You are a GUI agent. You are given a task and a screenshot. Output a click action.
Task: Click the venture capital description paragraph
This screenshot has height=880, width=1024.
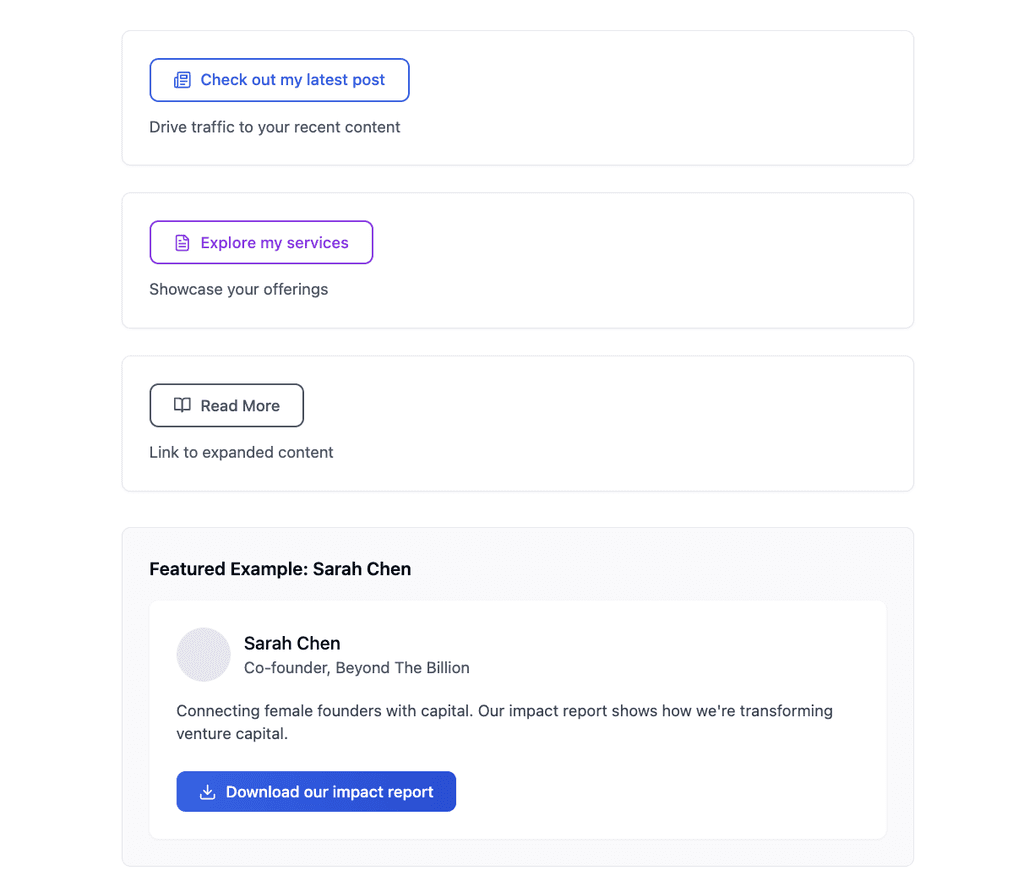click(x=504, y=721)
